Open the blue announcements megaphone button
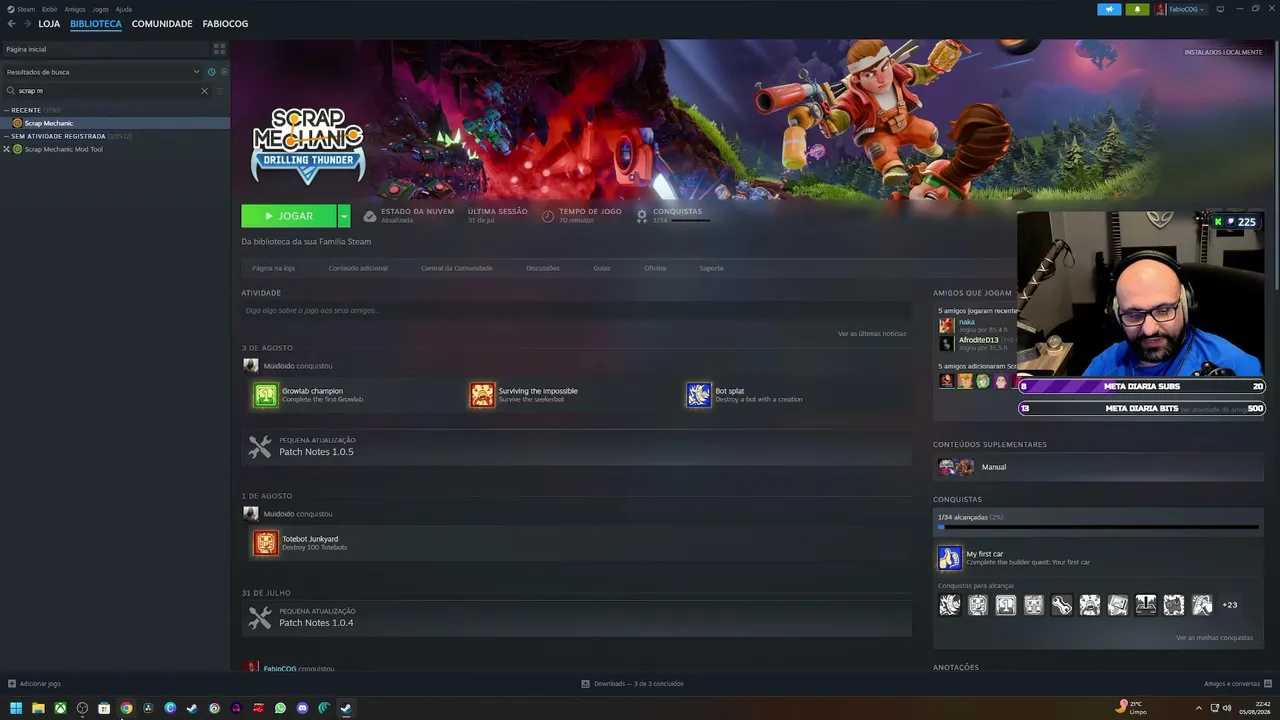1280x720 pixels. pos(1109,9)
